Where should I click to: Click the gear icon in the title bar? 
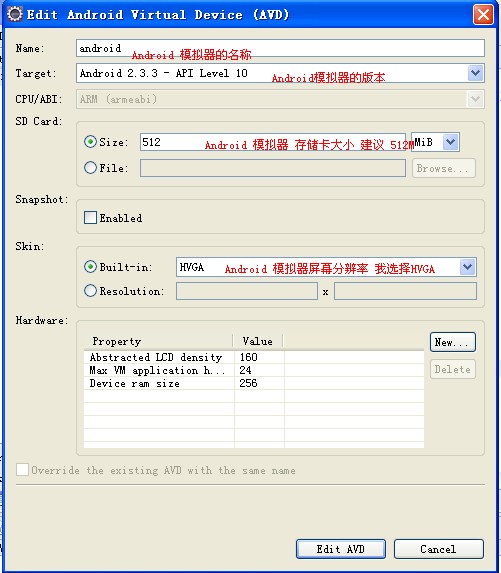pos(15,14)
